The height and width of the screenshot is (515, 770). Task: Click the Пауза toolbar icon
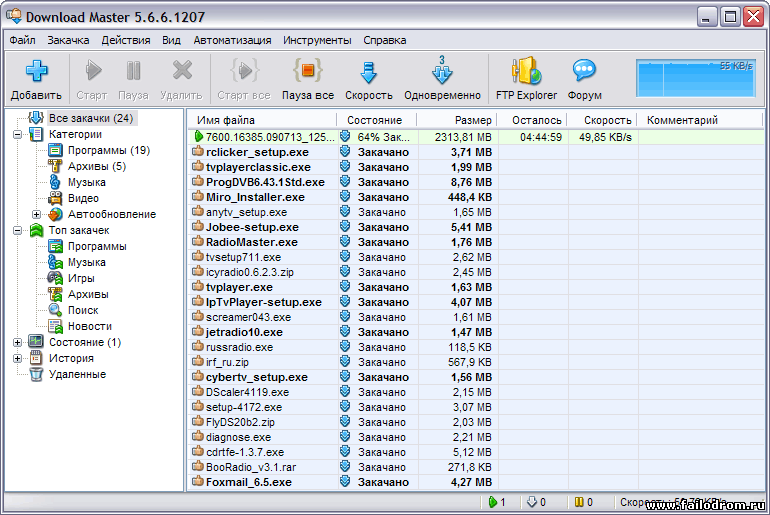(134, 71)
